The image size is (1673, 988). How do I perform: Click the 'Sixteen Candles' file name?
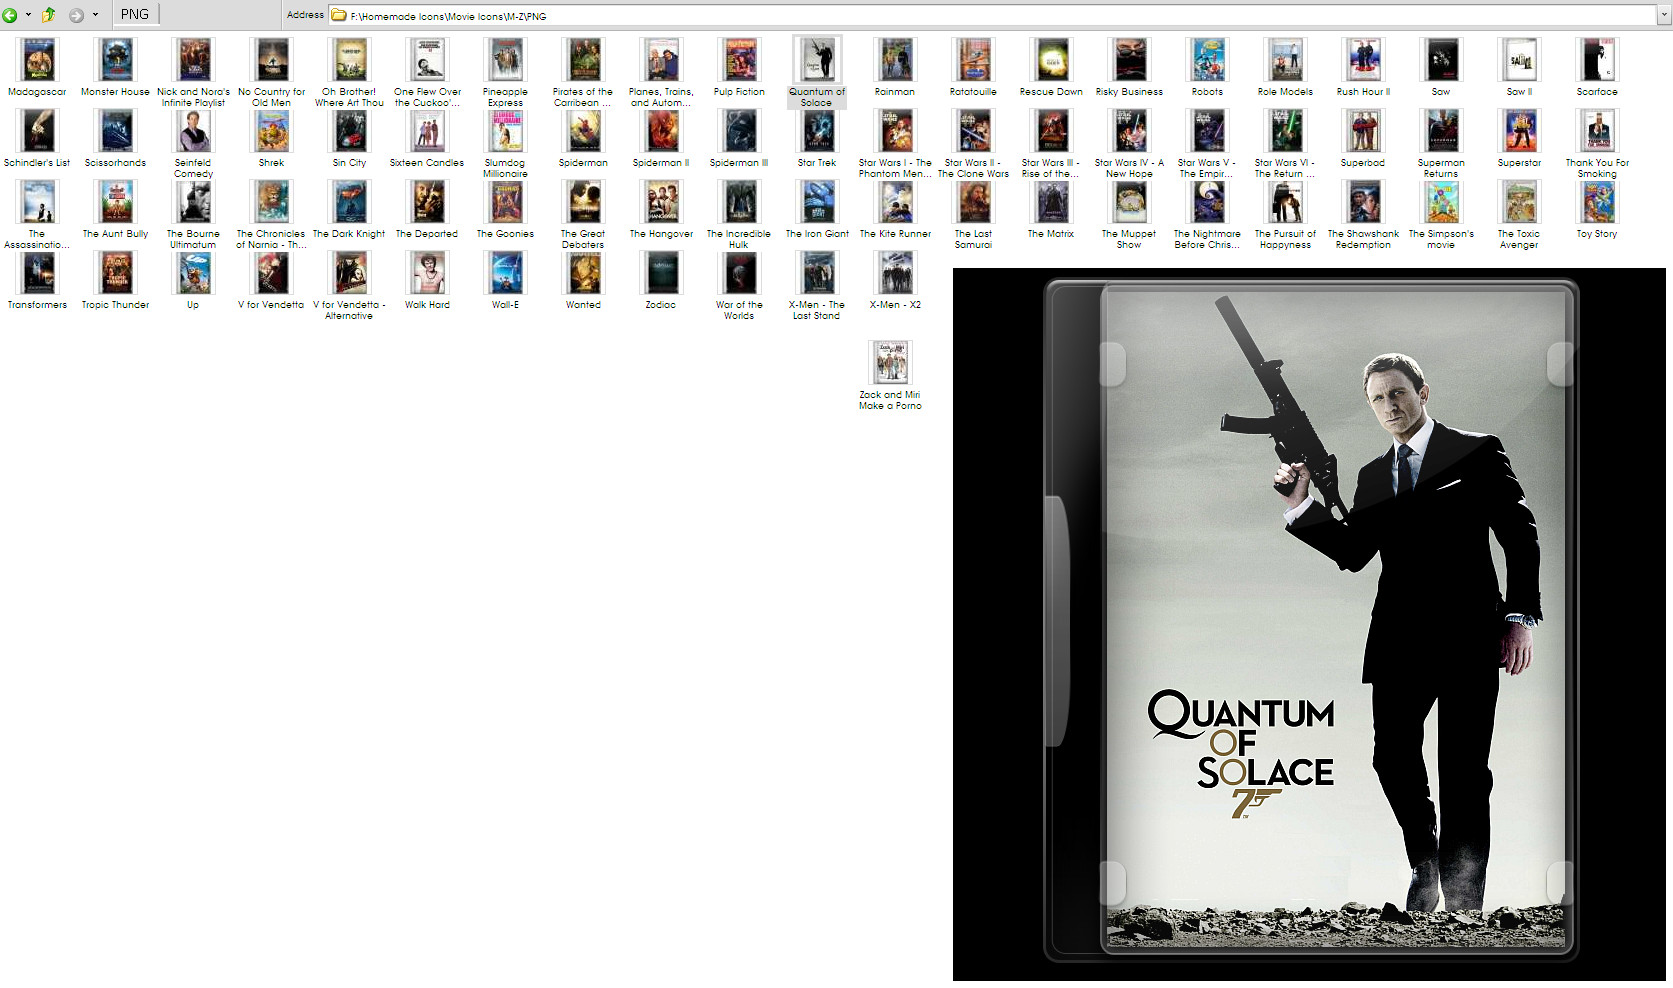[x=427, y=163]
